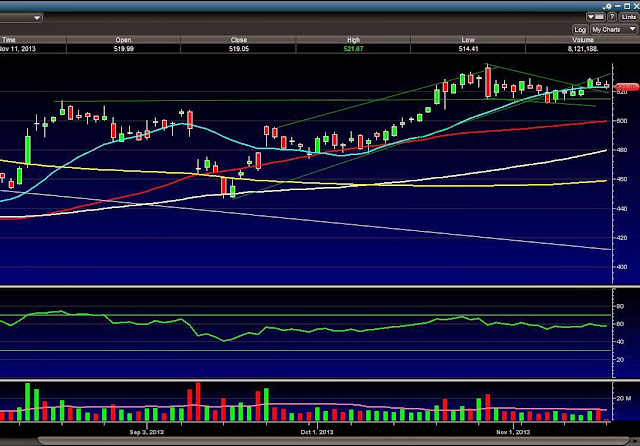Select the Close value 519.05
The height and width of the screenshot is (446, 640).
click(x=238, y=49)
